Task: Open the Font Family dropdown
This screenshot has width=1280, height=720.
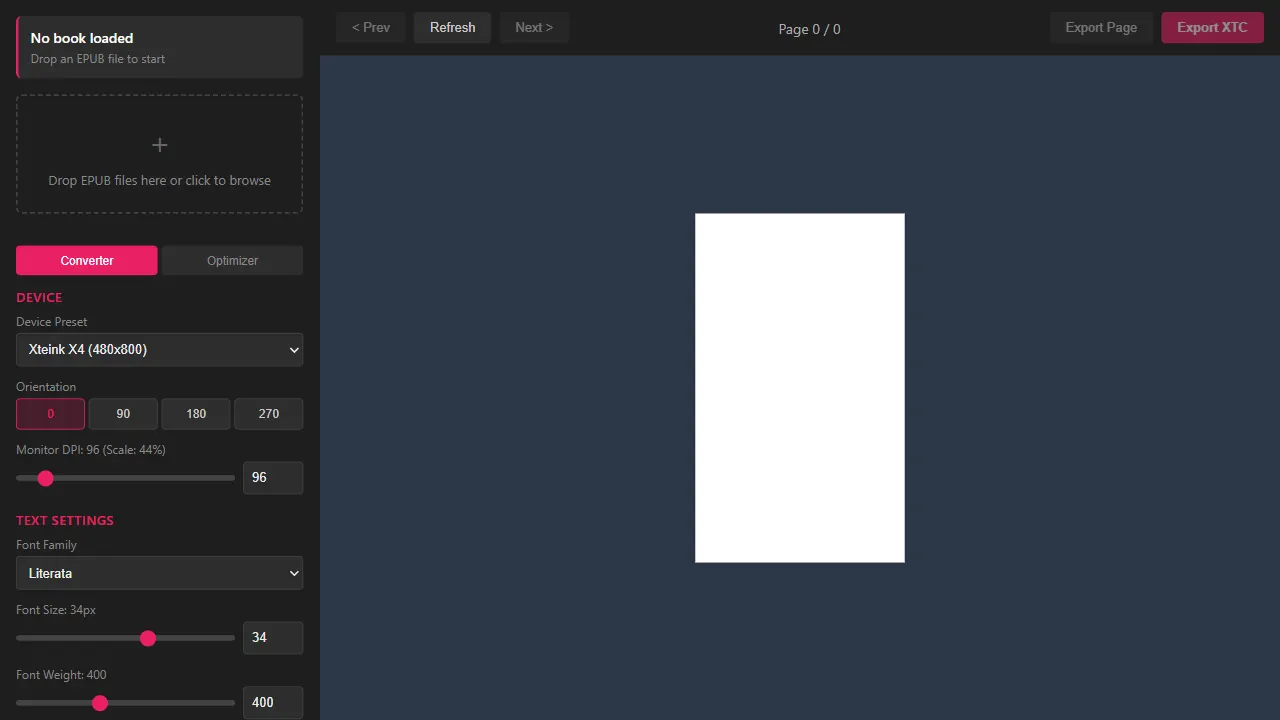Action: (159, 574)
